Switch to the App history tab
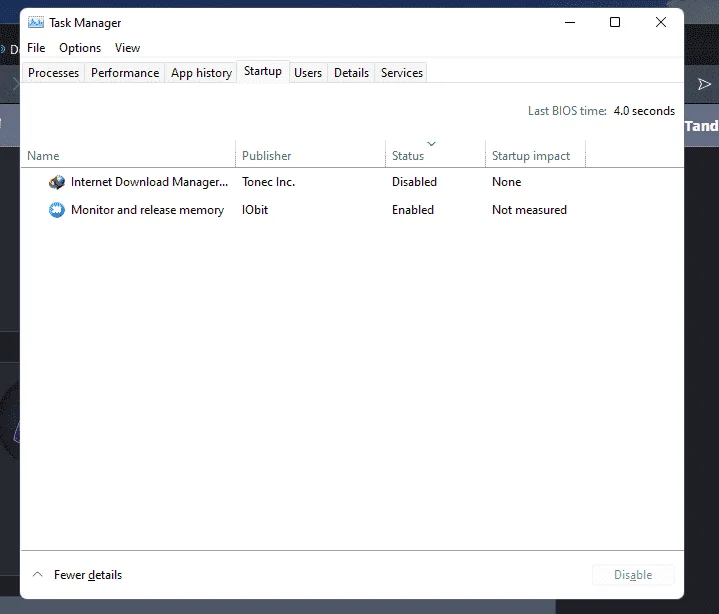The width and height of the screenshot is (719, 614). (x=201, y=73)
